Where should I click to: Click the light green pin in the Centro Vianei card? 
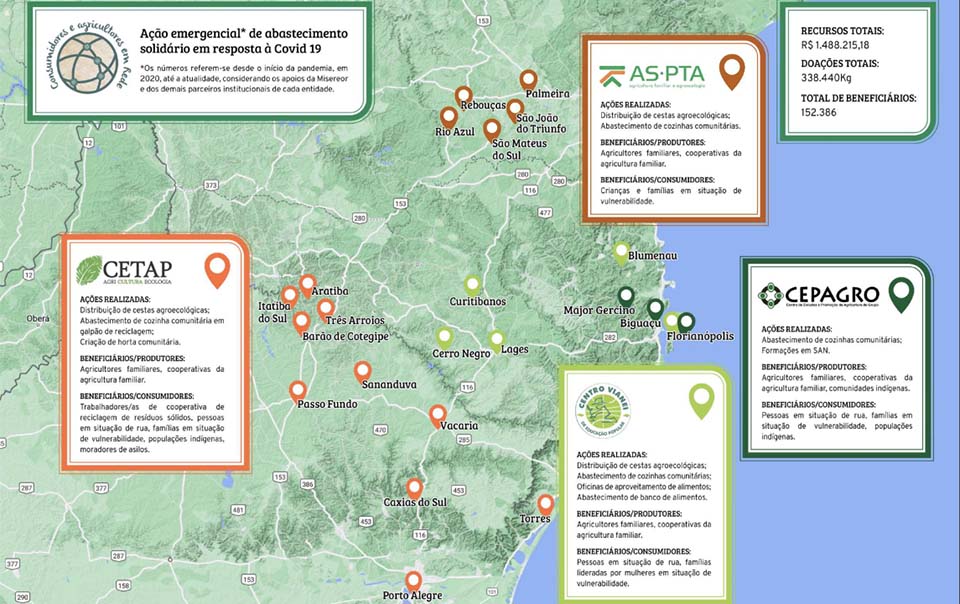(x=701, y=401)
